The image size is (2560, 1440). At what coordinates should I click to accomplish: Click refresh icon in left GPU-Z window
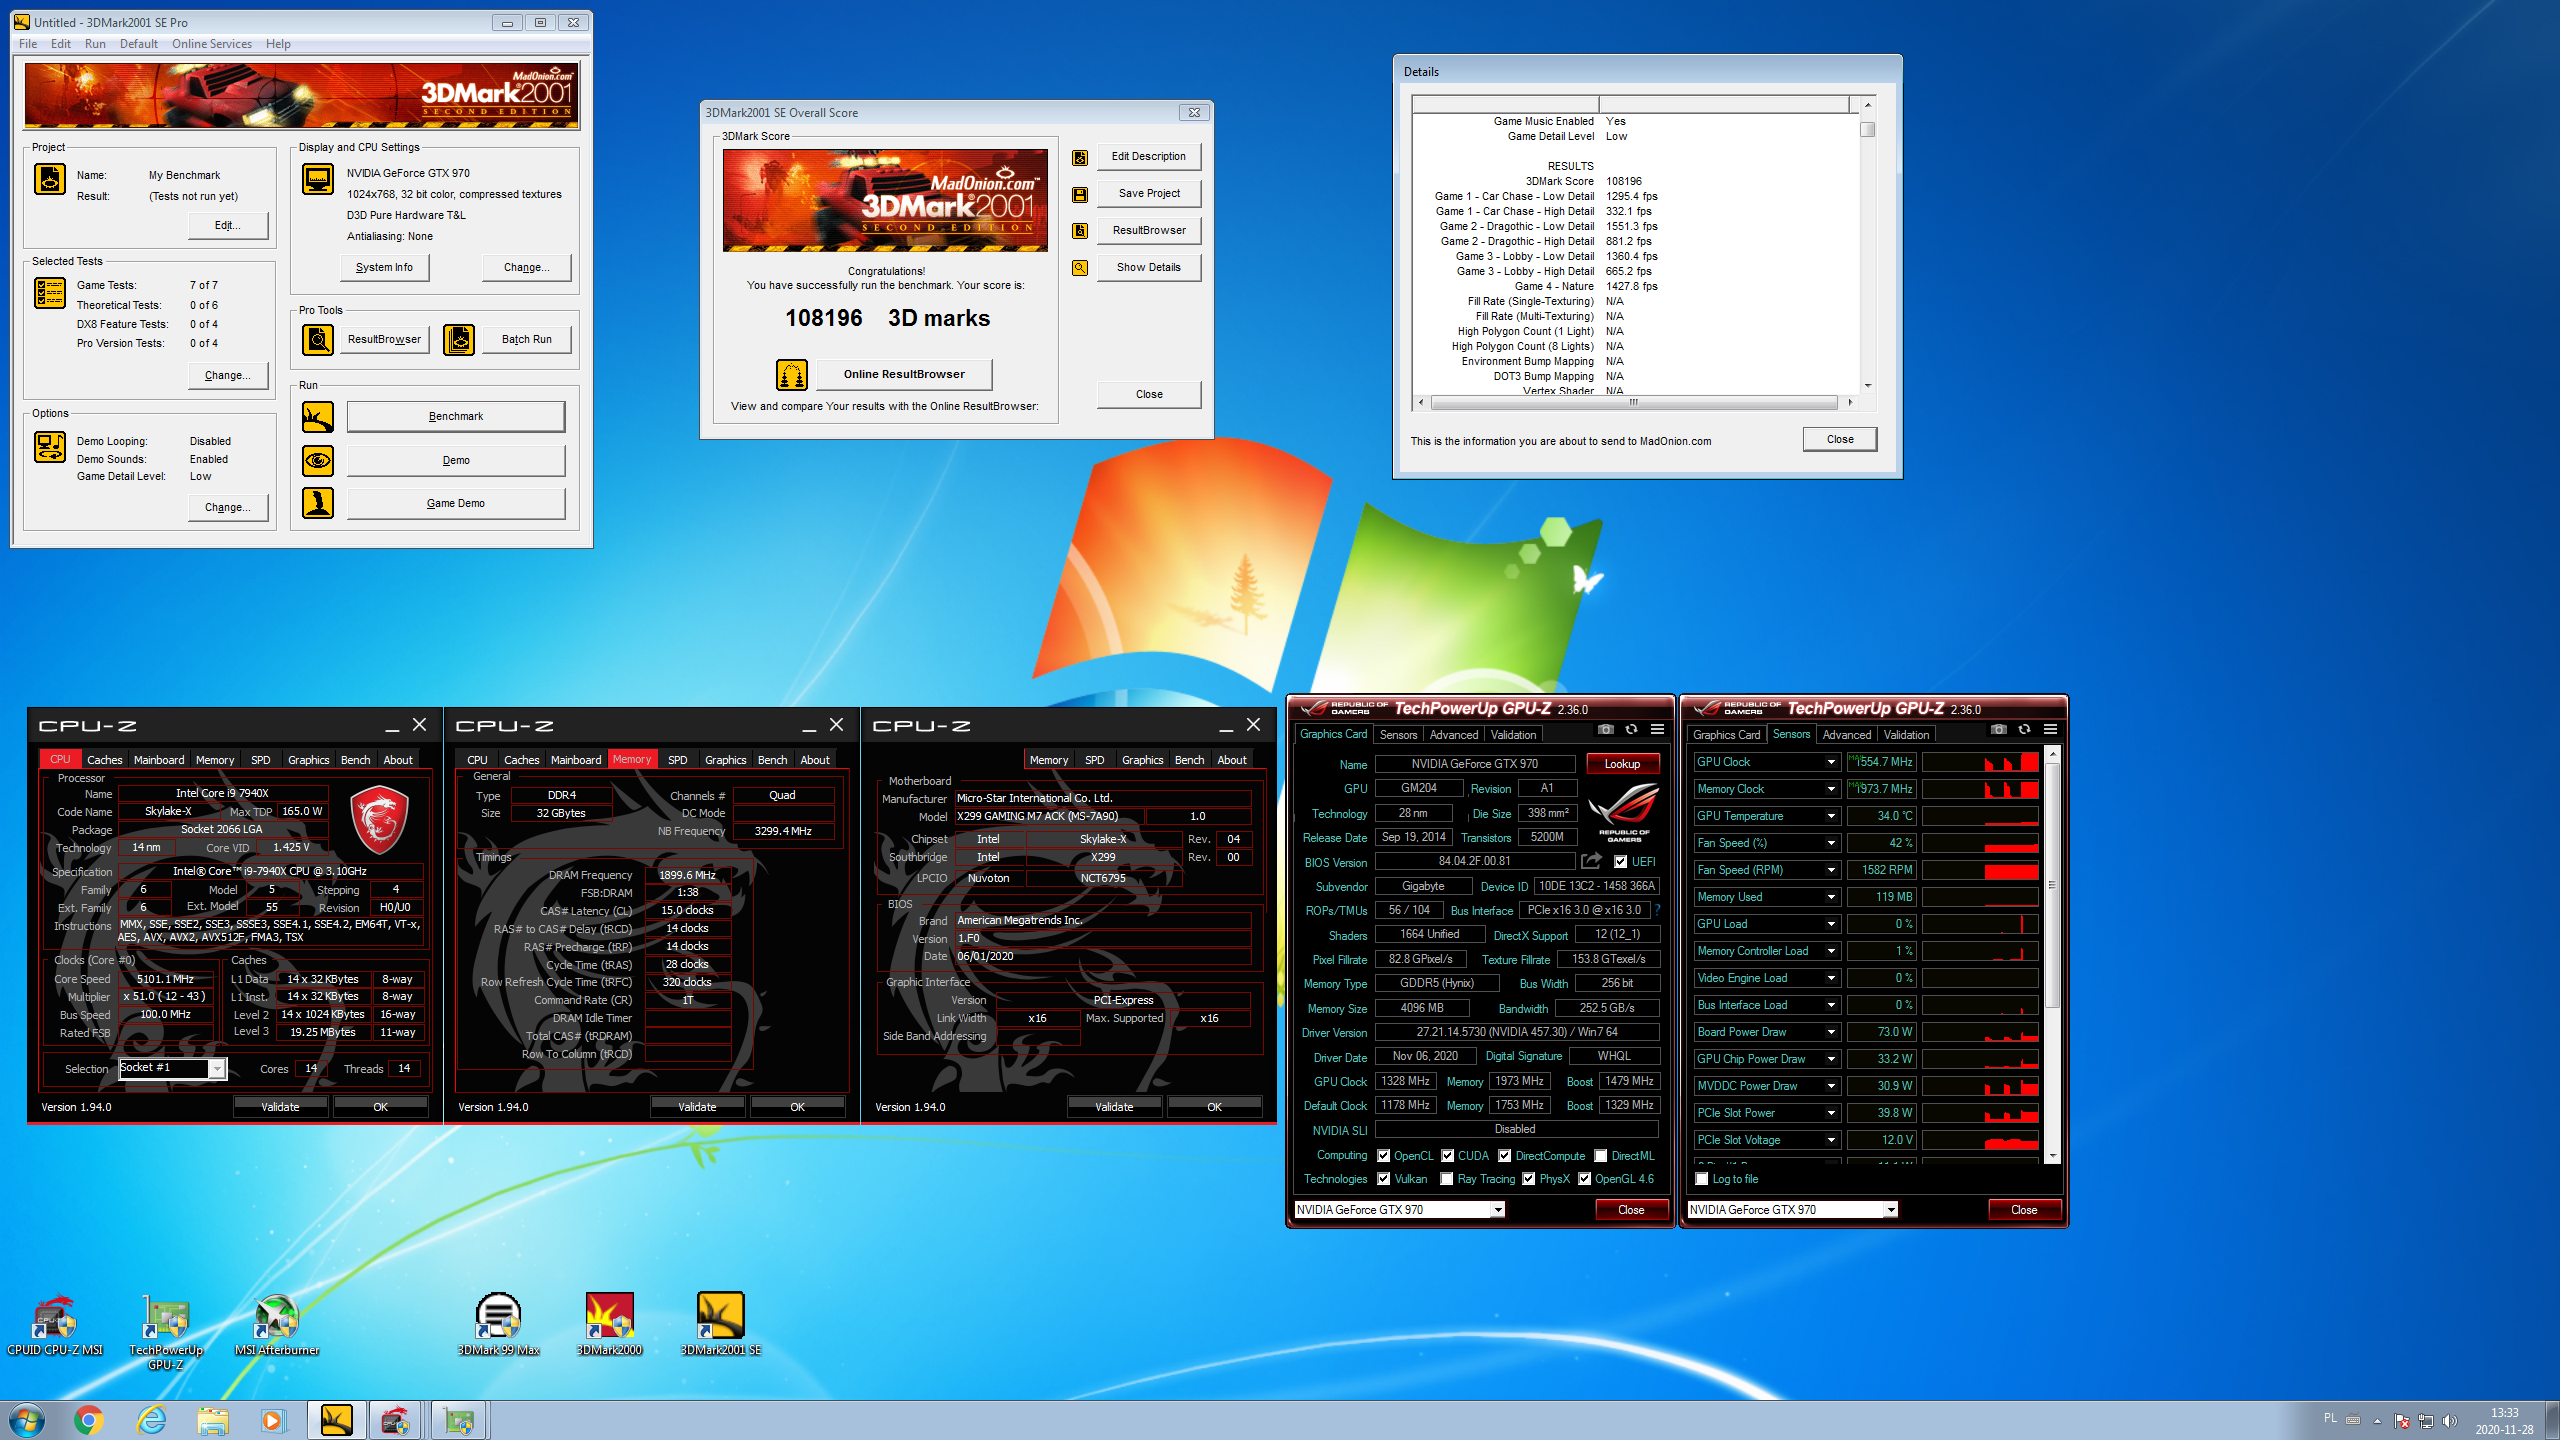pyautogui.click(x=1631, y=730)
